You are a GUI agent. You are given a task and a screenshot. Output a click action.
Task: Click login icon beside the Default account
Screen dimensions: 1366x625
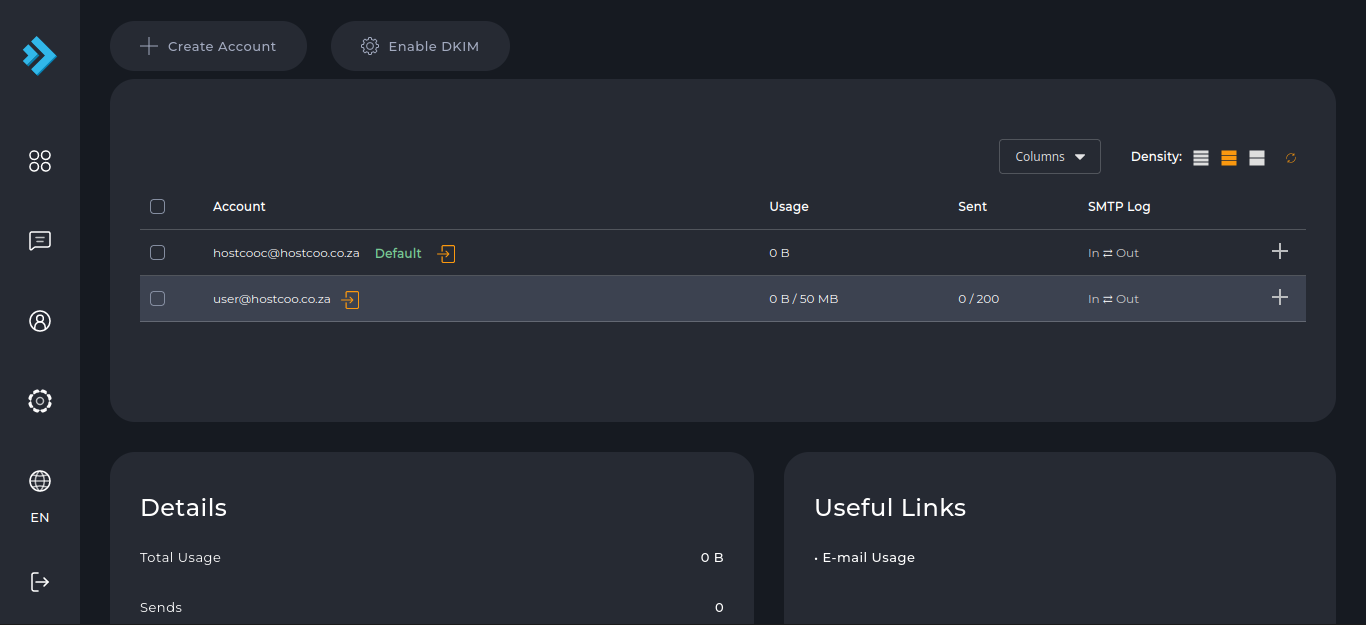pos(446,254)
